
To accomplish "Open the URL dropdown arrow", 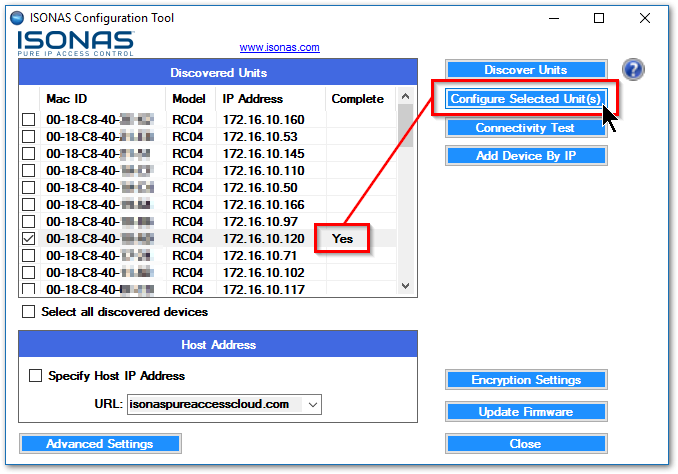I will click(x=313, y=405).
